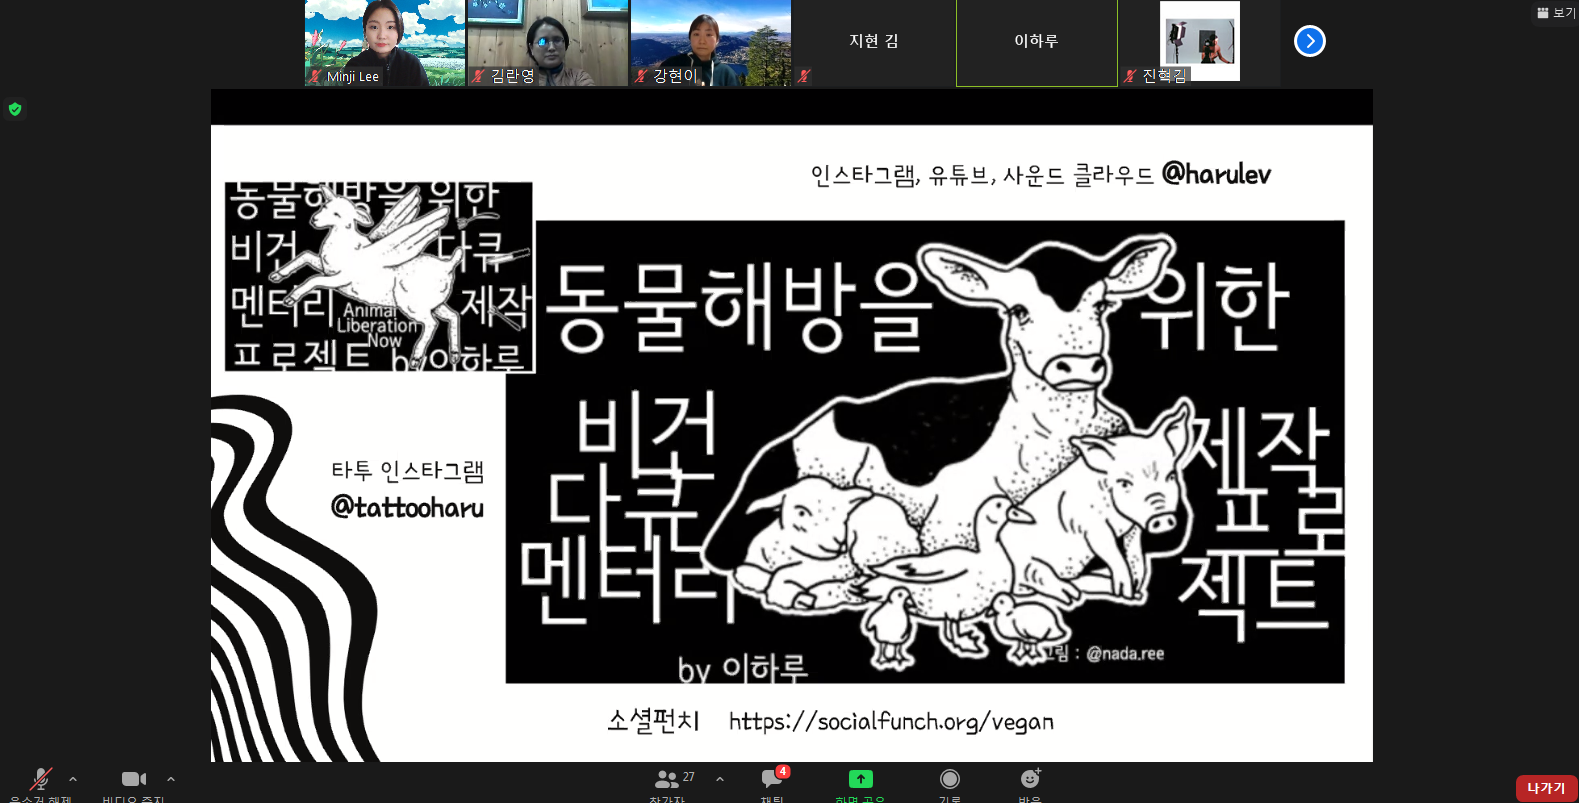Screen dimensions: 1579x803
Task: Open video options arrow beside the camera
Action: point(171,779)
